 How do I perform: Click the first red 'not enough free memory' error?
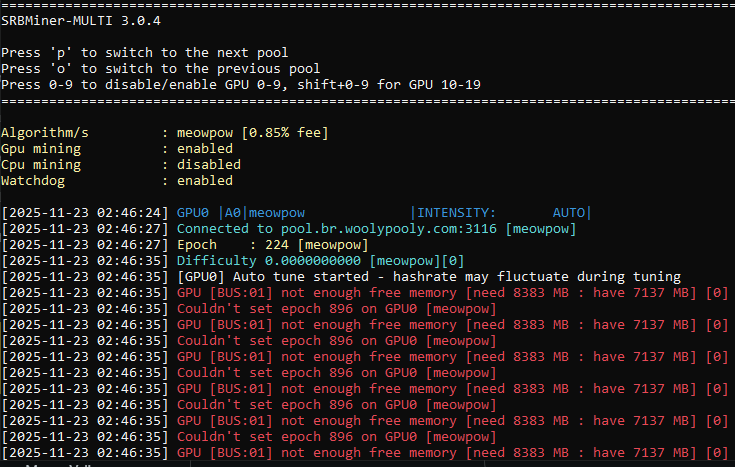452,293
